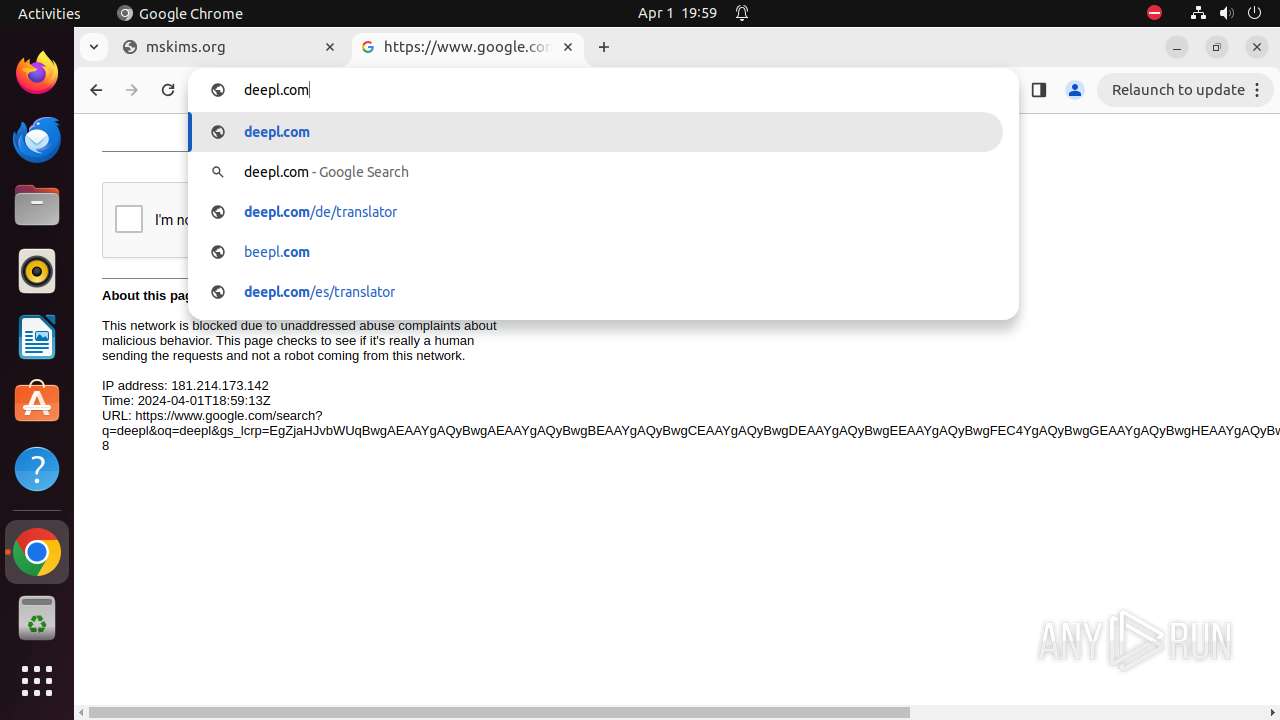Click magnifier icon of Google Search suggestion
The width and height of the screenshot is (1280, 720).
(218, 172)
